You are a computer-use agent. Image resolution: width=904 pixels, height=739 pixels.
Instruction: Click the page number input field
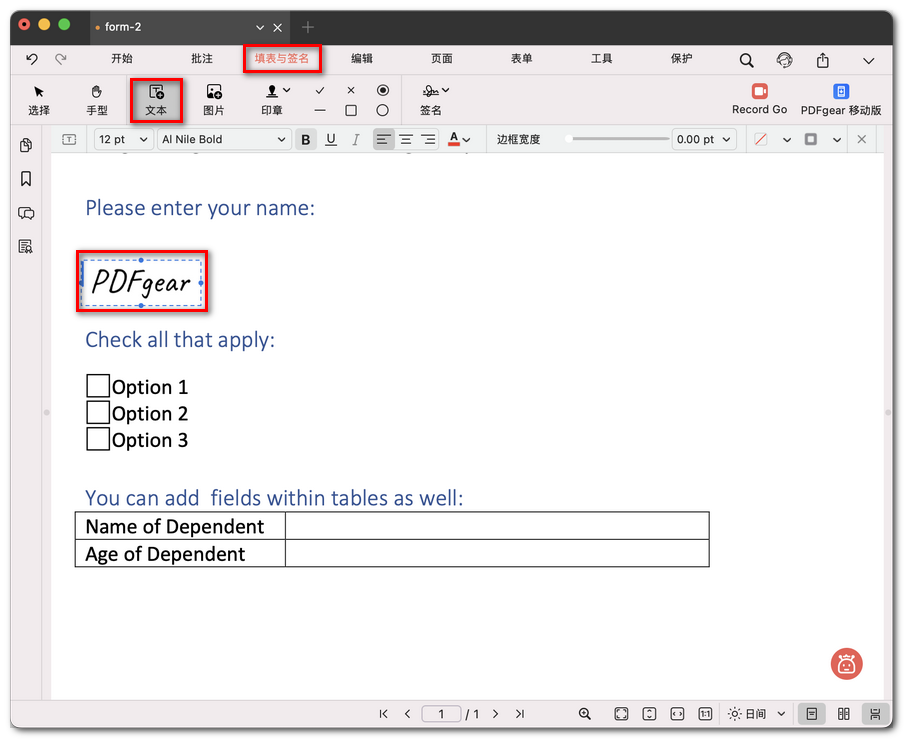click(x=441, y=714)
